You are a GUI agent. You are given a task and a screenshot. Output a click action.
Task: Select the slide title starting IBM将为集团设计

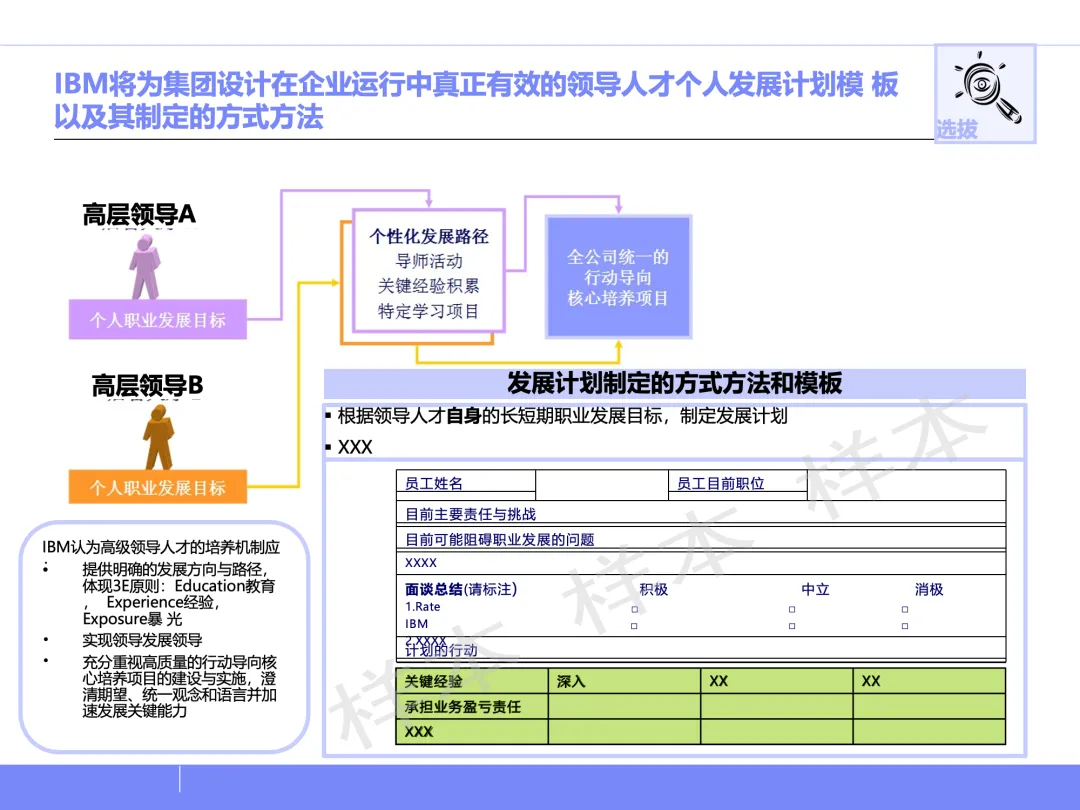coord(476,100)
